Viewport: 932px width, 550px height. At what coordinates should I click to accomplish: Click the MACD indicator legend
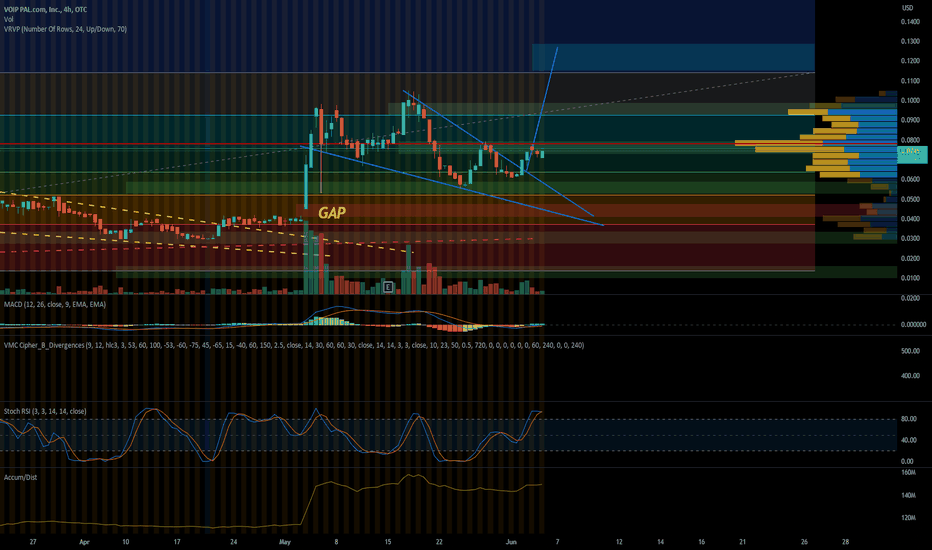click(55, 304)
